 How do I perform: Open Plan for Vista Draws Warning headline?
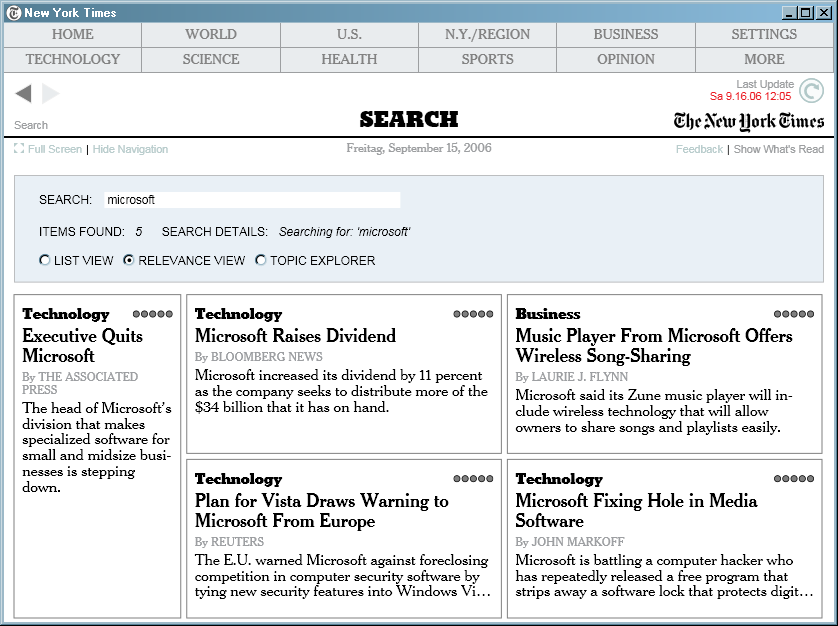(321, 511)
